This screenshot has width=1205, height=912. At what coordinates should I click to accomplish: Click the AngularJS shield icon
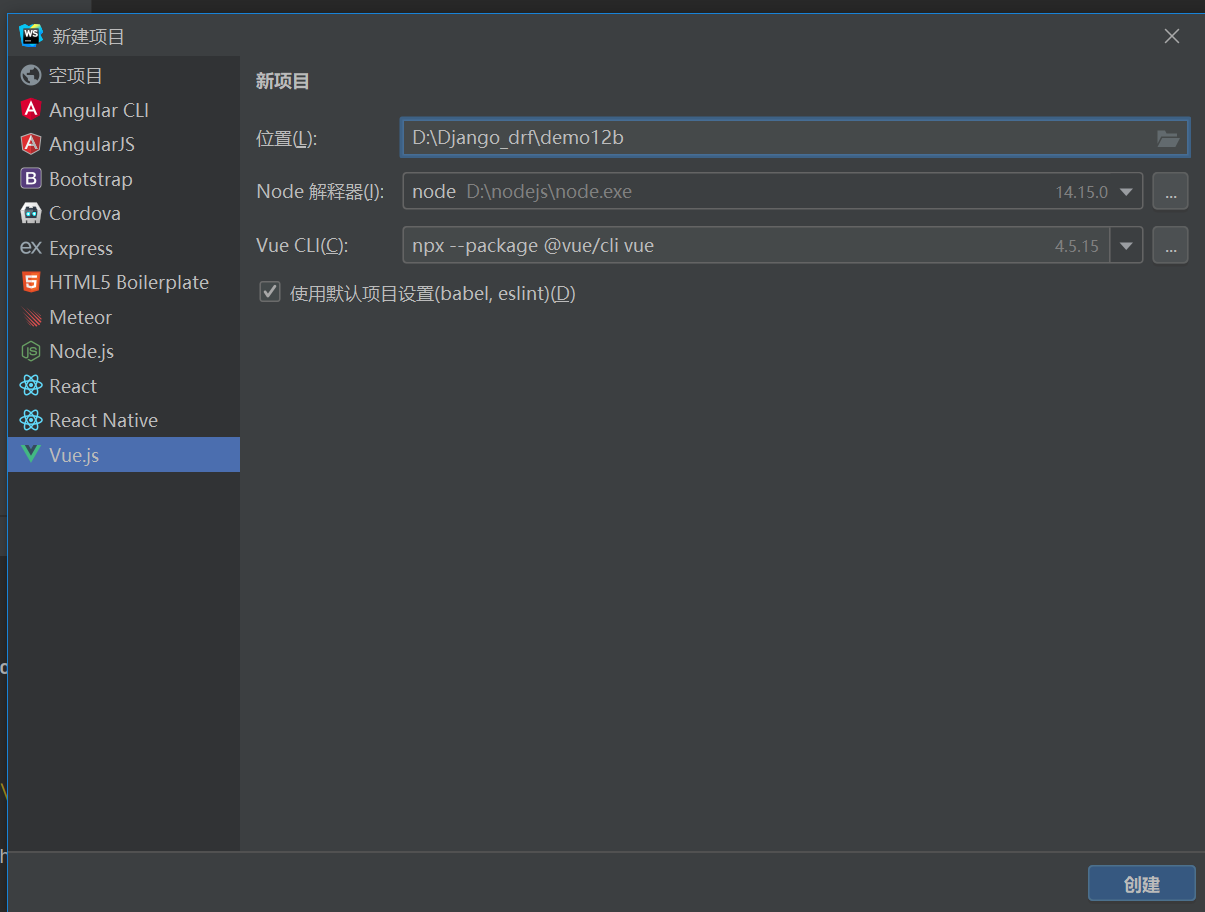[x=31, y=144]
